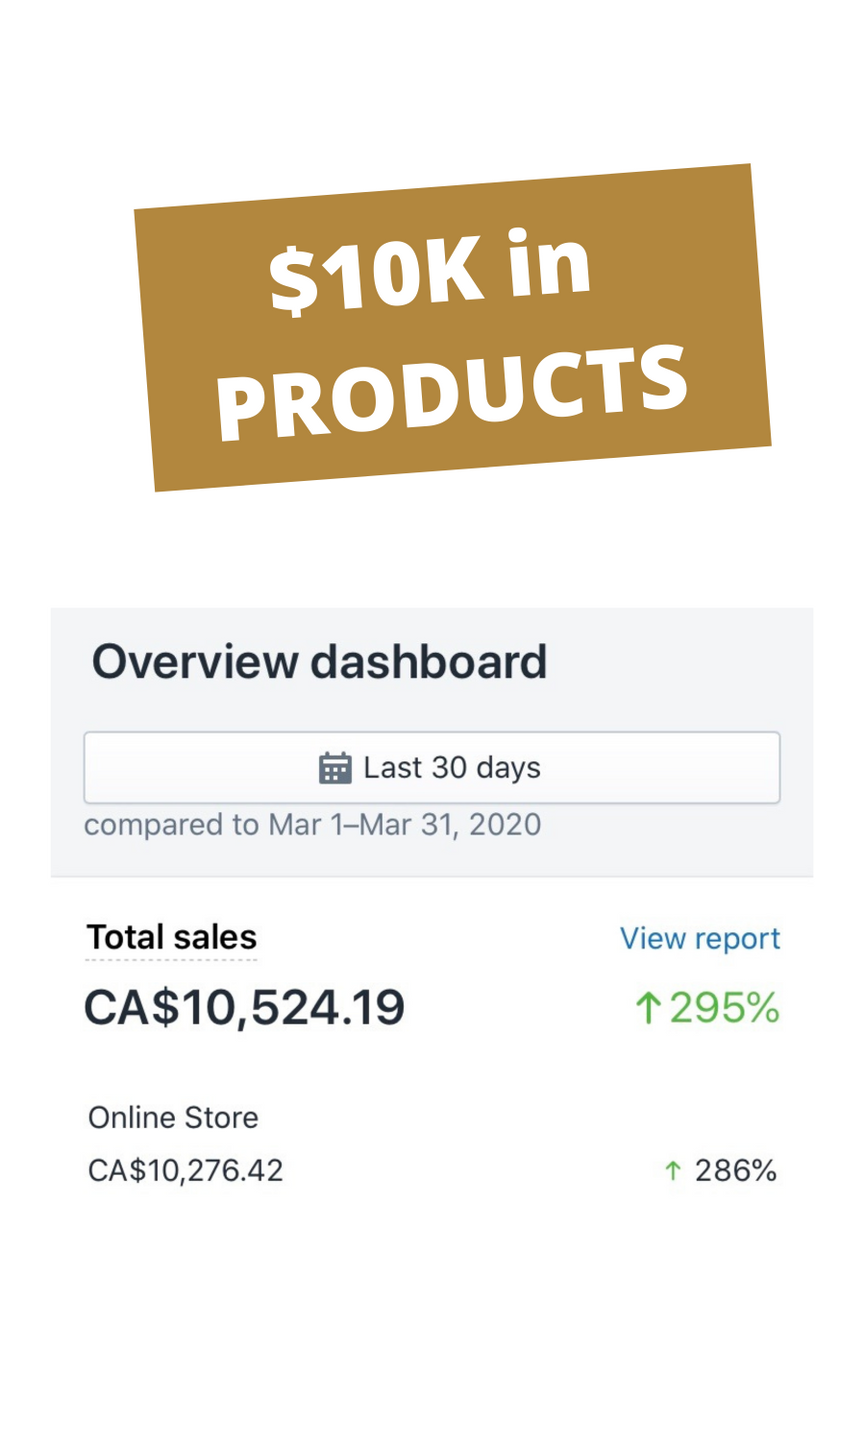Click the word dashboard in the heading
The height and width of the screenshot is (1440, 864).
coord(428,662)
